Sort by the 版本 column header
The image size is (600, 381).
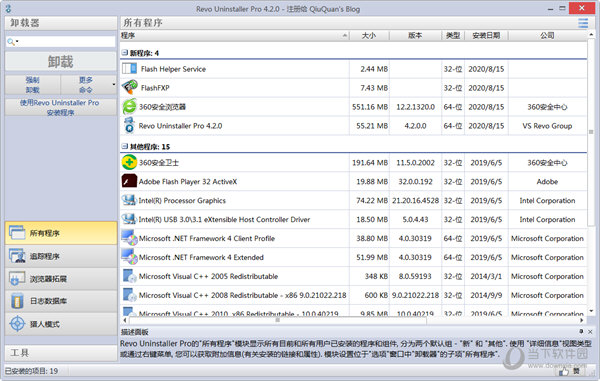[415, 36]
